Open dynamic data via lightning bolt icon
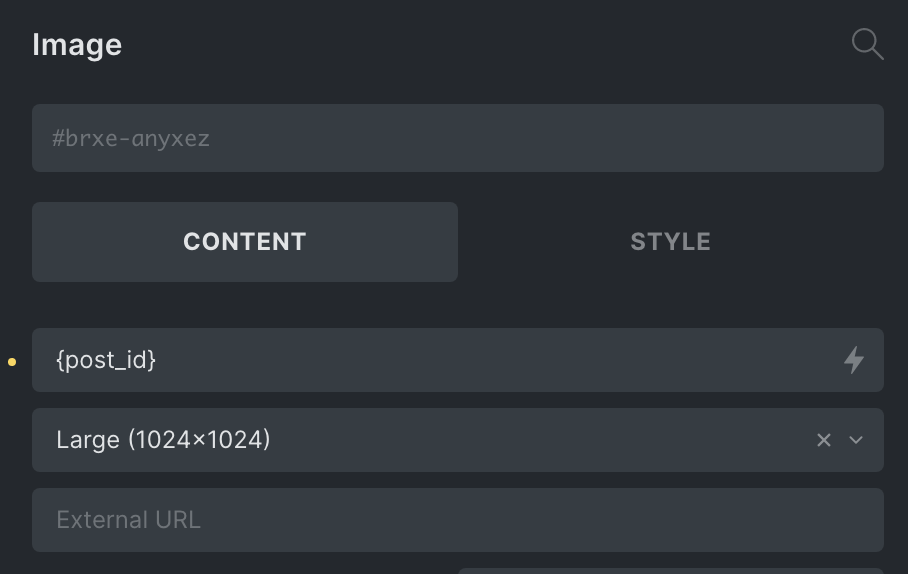 pyautogui.click(x=854, y=360)
